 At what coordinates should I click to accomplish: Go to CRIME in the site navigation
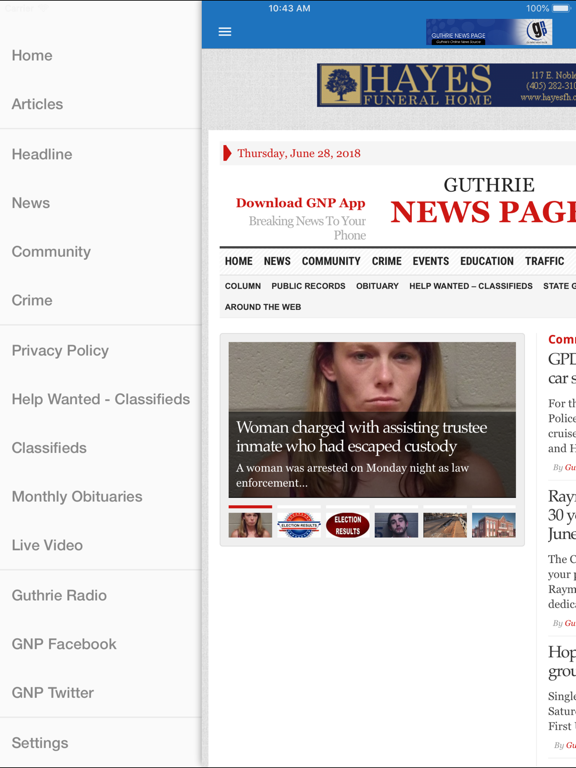tap(386, 261)
